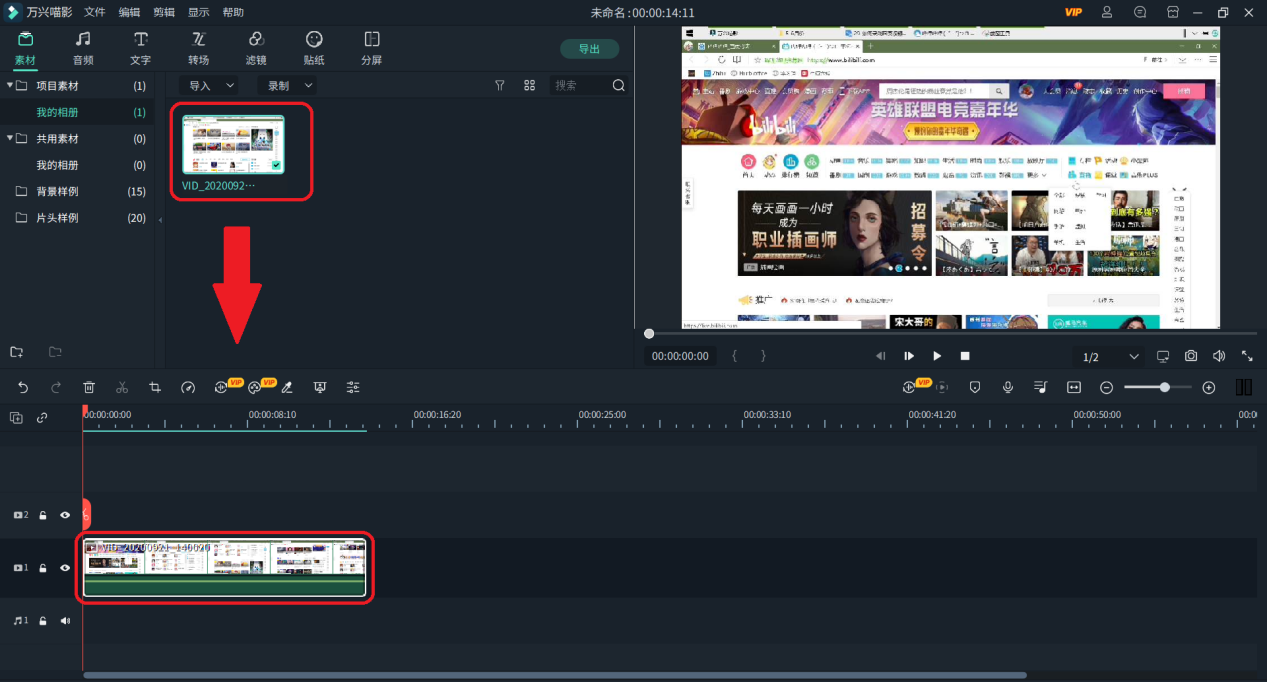The width and height of the screenshot is (1267, 682).
Task: Open the 录制 record dropdown
Action: point(288,86)
